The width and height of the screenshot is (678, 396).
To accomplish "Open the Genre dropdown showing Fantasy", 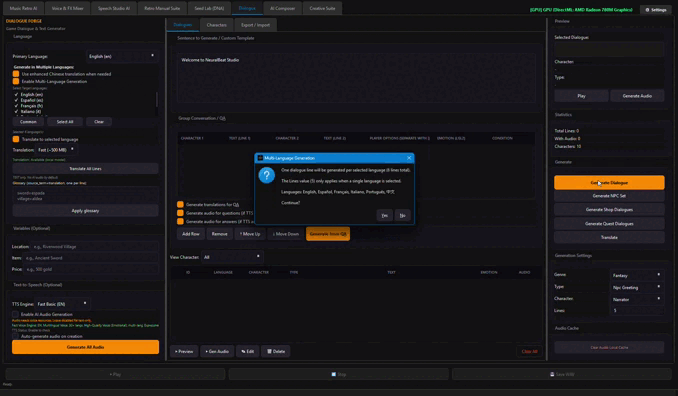I will [x=636, y=275].
